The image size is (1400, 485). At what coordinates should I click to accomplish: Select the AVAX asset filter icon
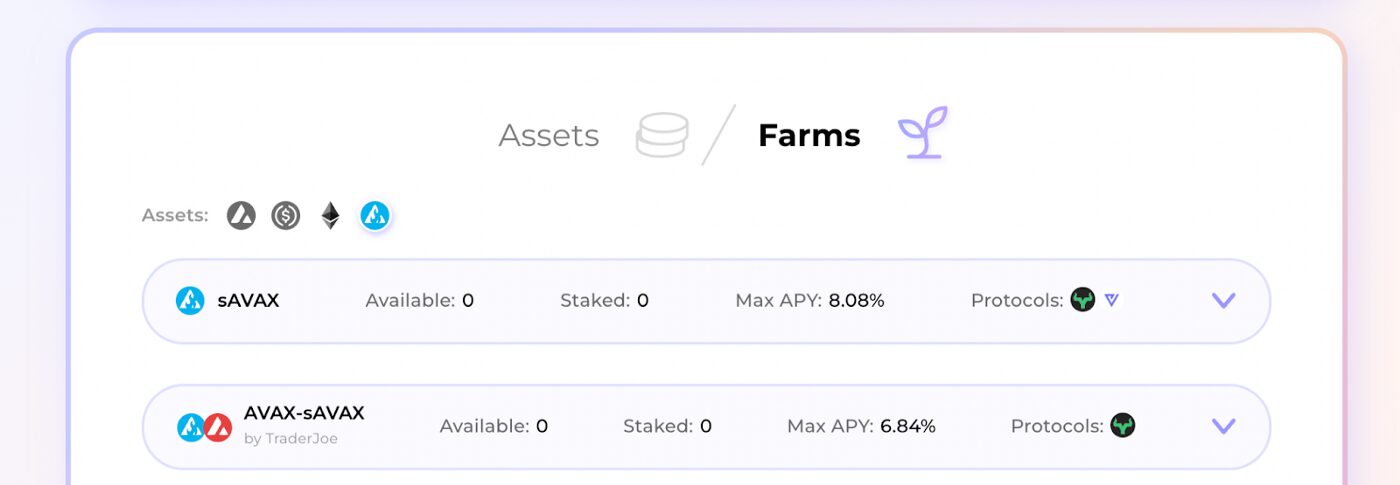pos(241,215)
